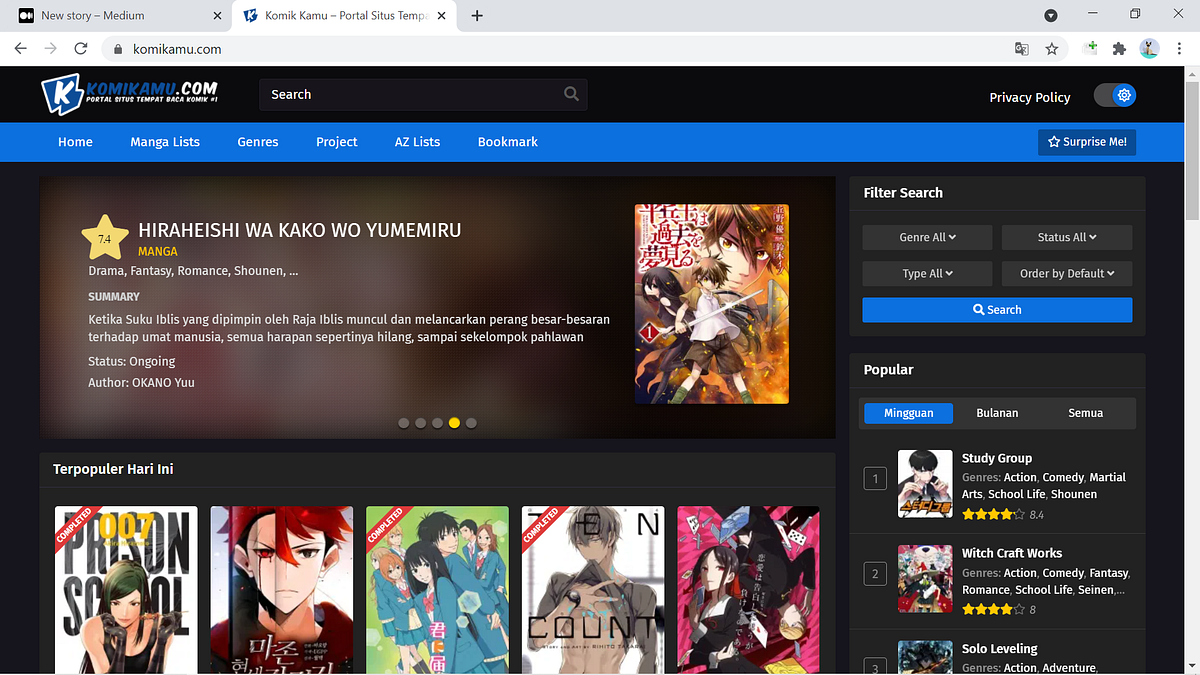This screenshot has width=1200, height=675.
Task: Open Study Group title link
Action: click(997, 458)
